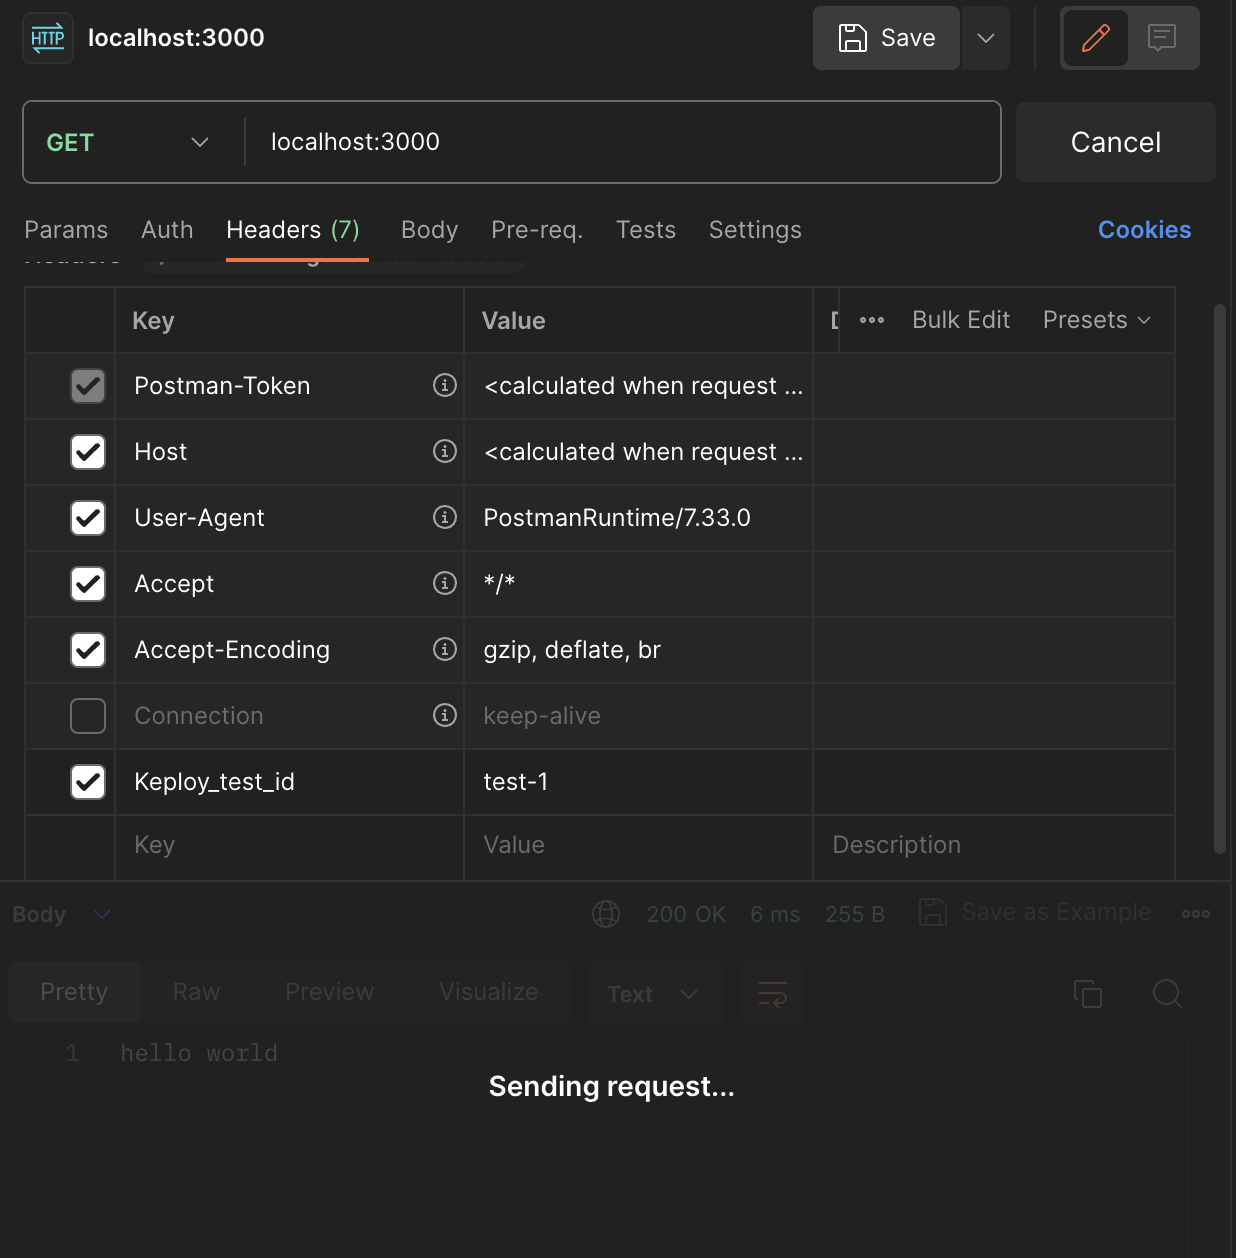Disable the Accept-Encoding header

[x=88, y=650]
